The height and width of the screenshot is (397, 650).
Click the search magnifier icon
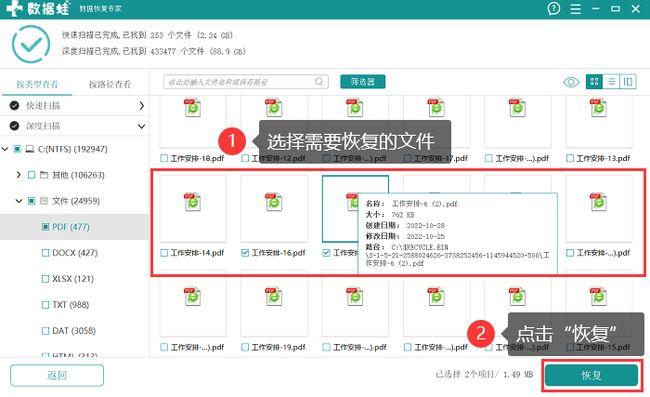pos(319,82)
